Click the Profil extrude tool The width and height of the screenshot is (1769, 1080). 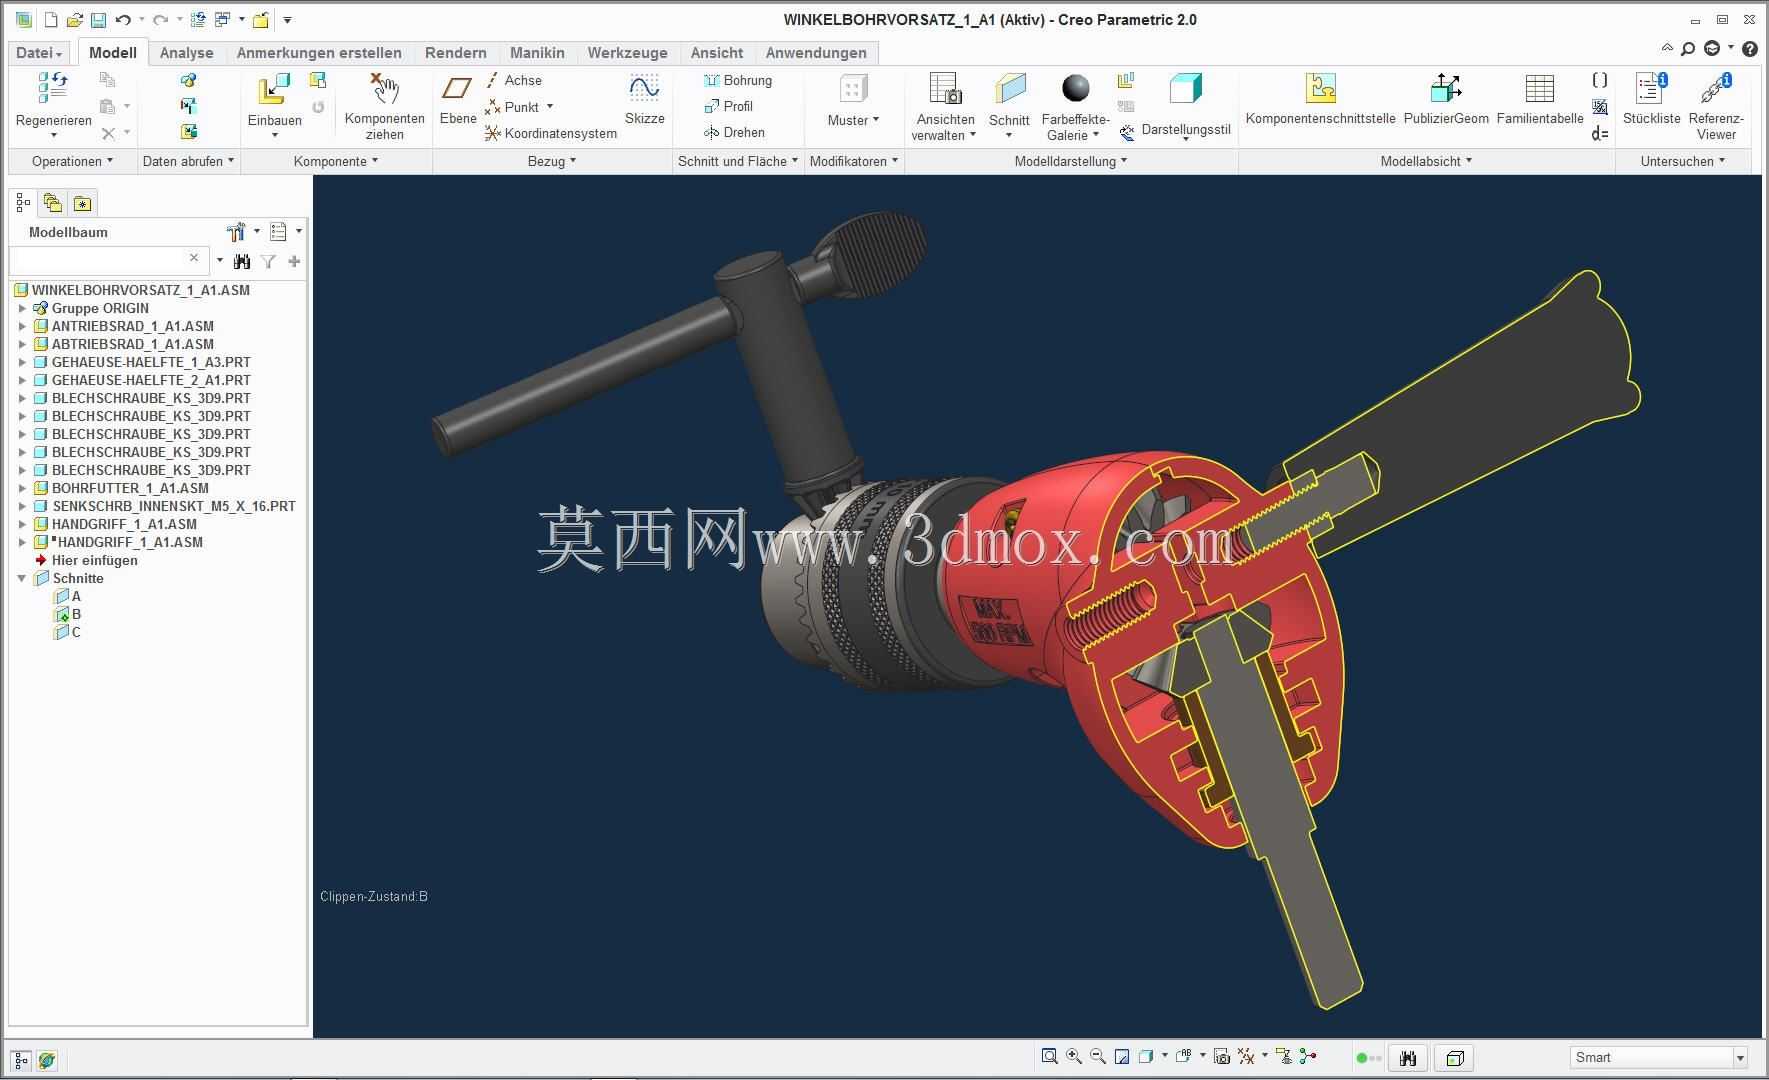tap(728, 106)
